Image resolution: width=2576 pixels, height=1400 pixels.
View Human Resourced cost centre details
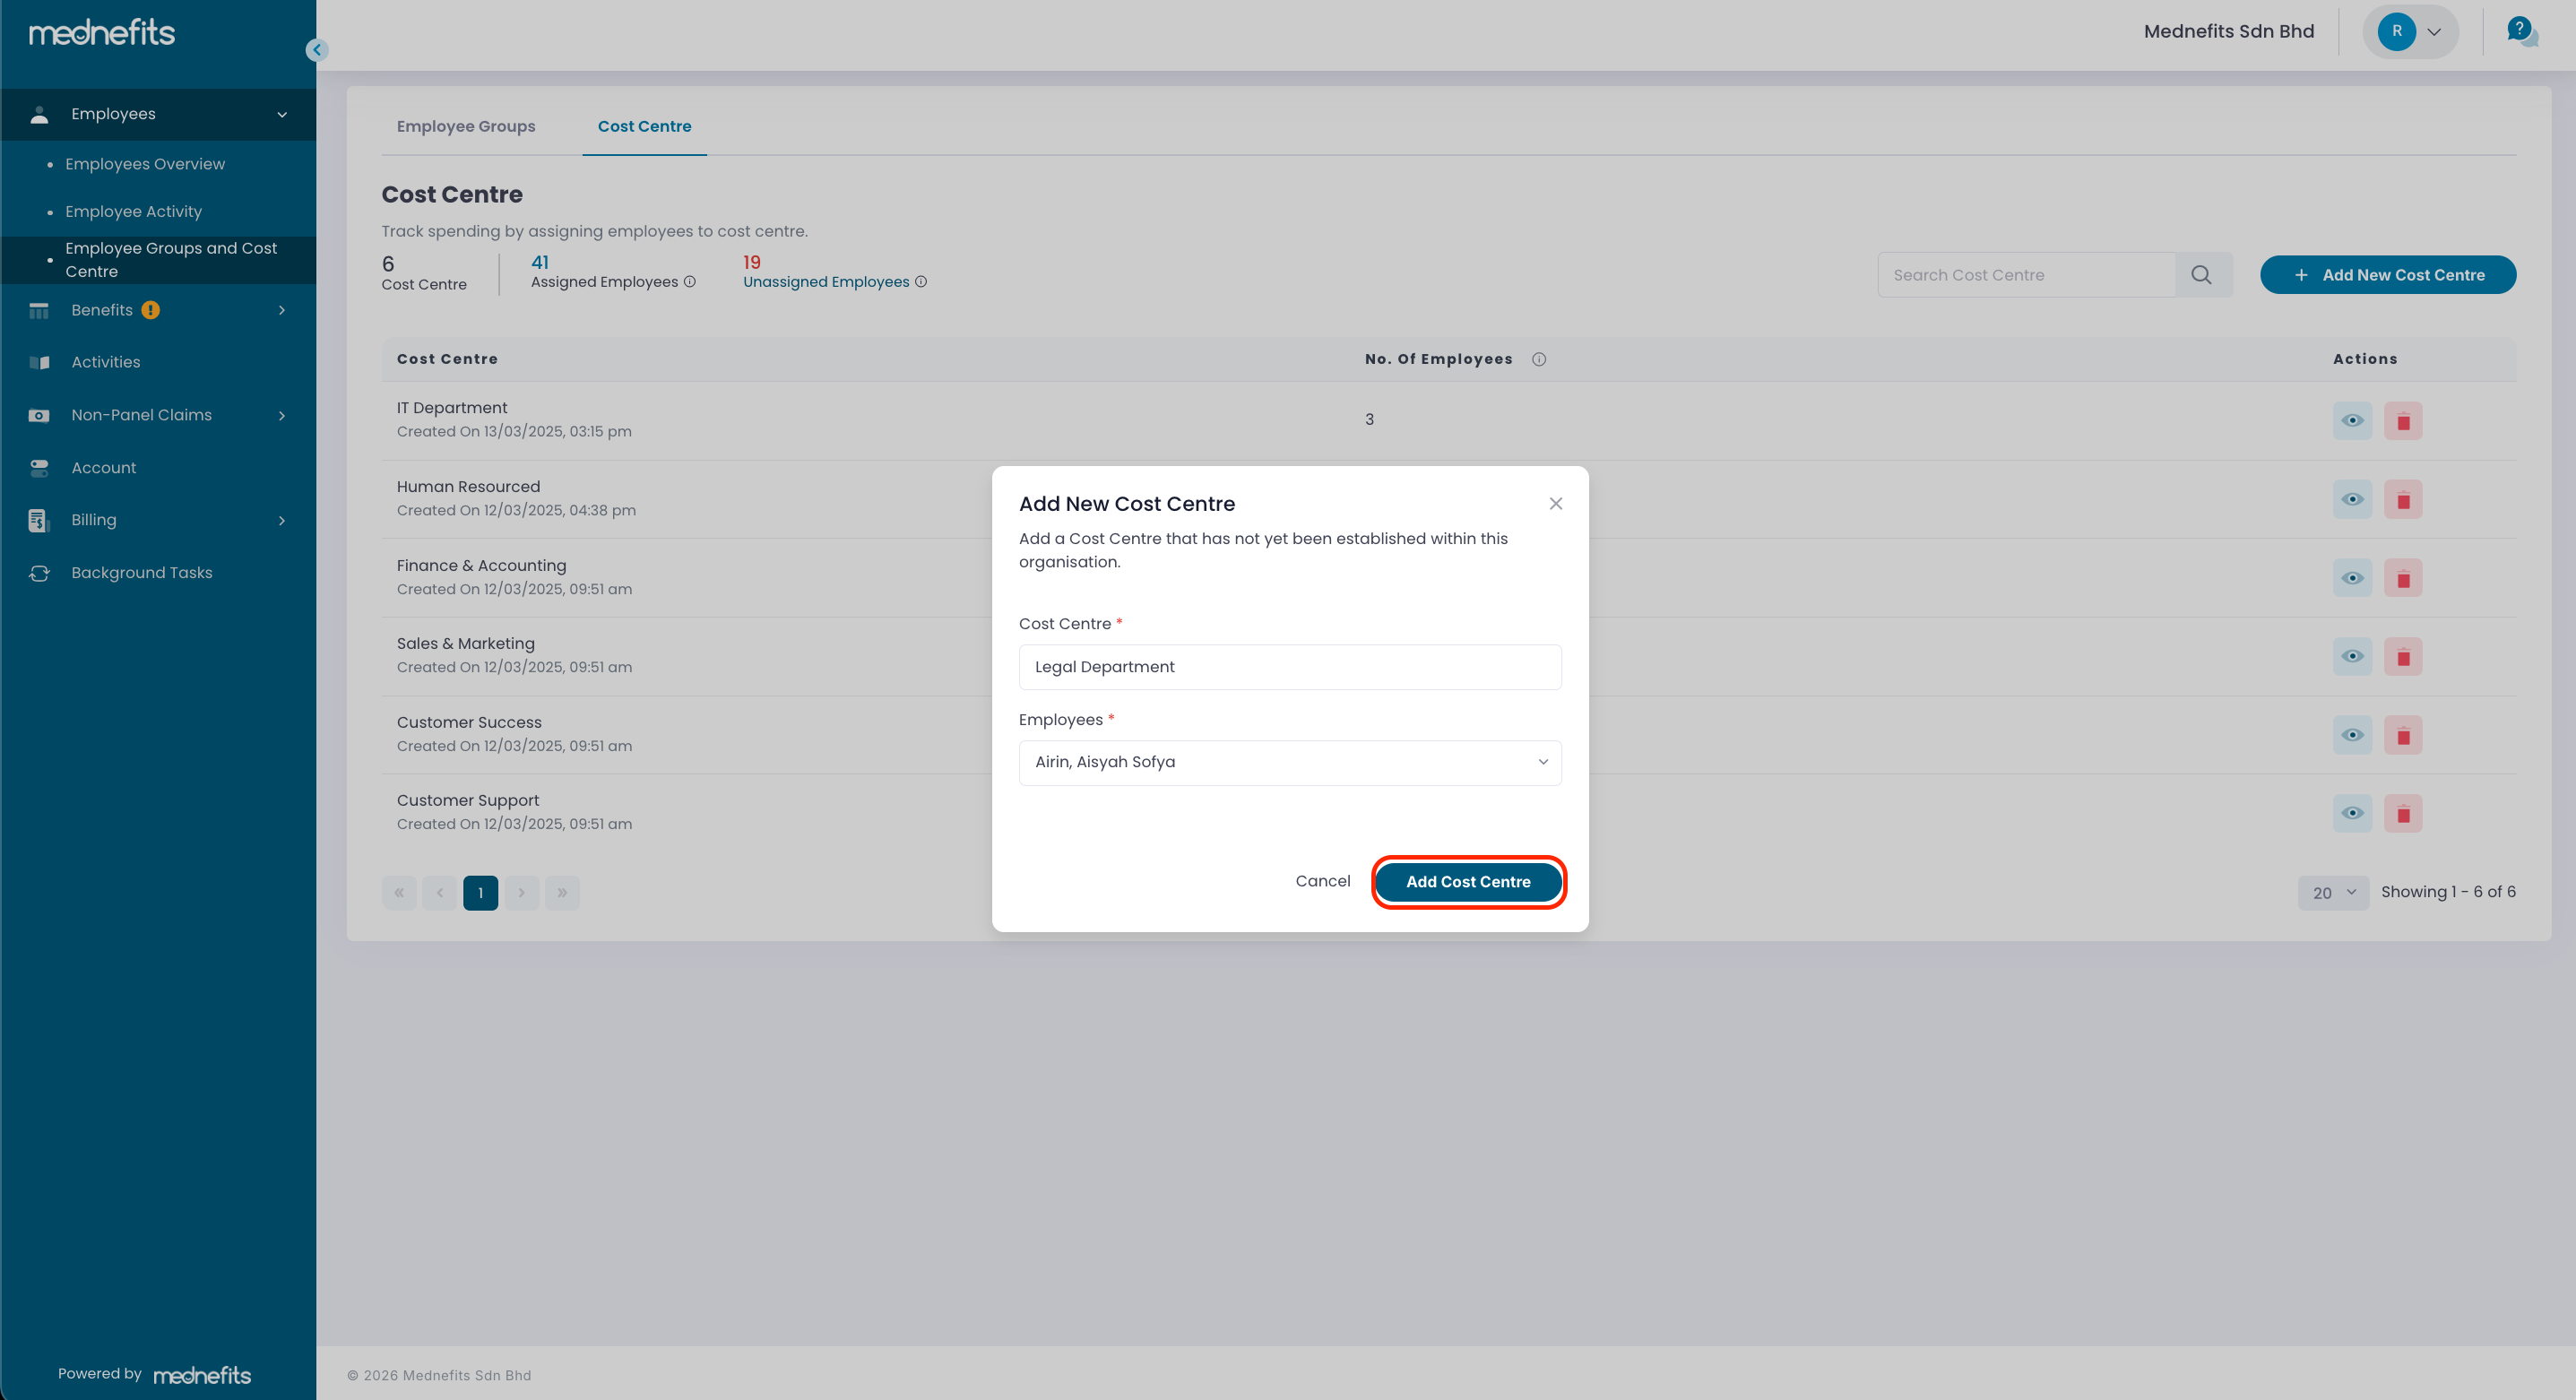(x=2352, y=500)
